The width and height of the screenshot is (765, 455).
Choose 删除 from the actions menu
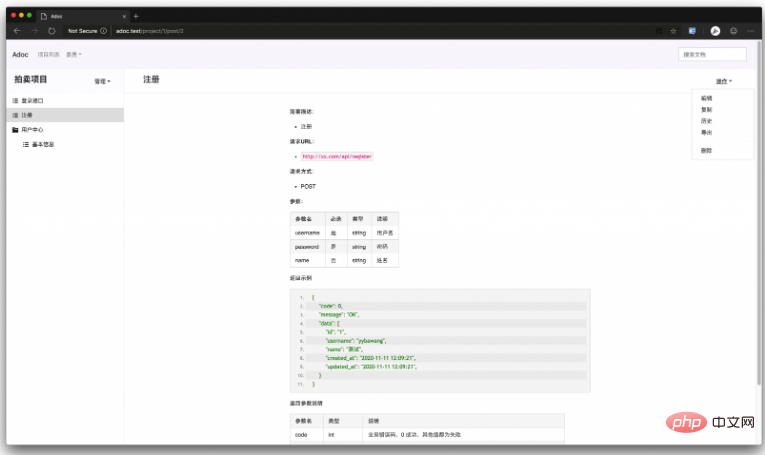pos(706,151)
